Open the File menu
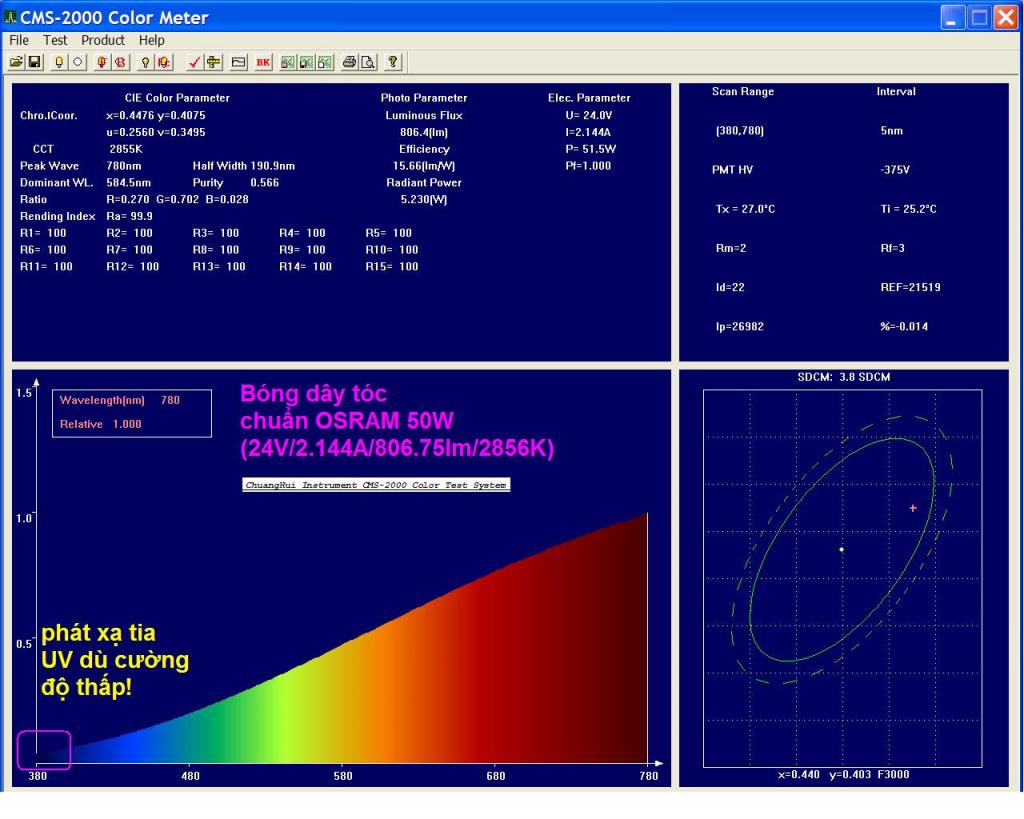This screenshot has width=1024, height=819. point(19,40)
